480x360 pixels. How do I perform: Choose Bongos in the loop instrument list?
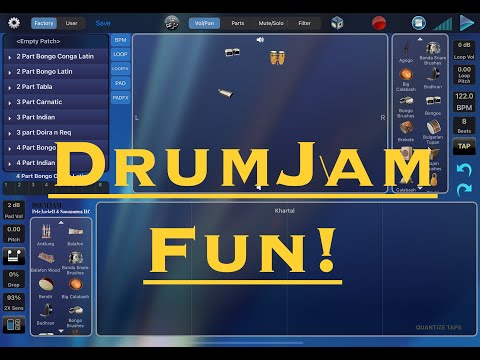click(x=433, y=105)
